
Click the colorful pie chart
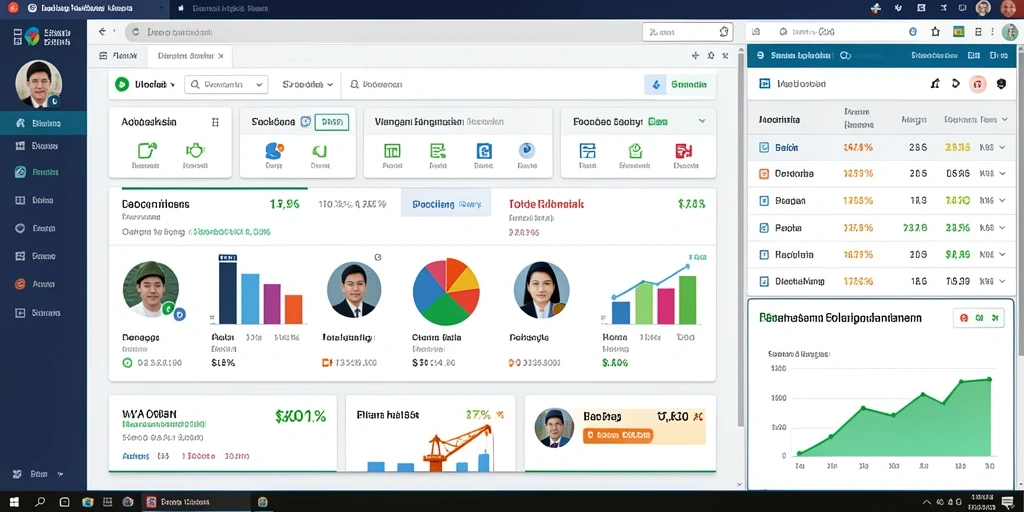(446, 291)
